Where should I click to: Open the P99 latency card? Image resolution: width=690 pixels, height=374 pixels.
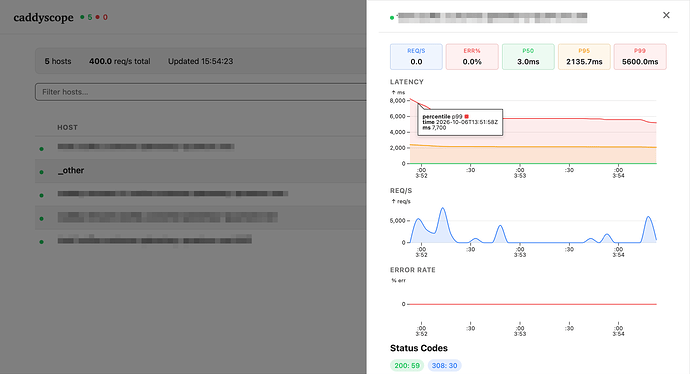[640, 56]
